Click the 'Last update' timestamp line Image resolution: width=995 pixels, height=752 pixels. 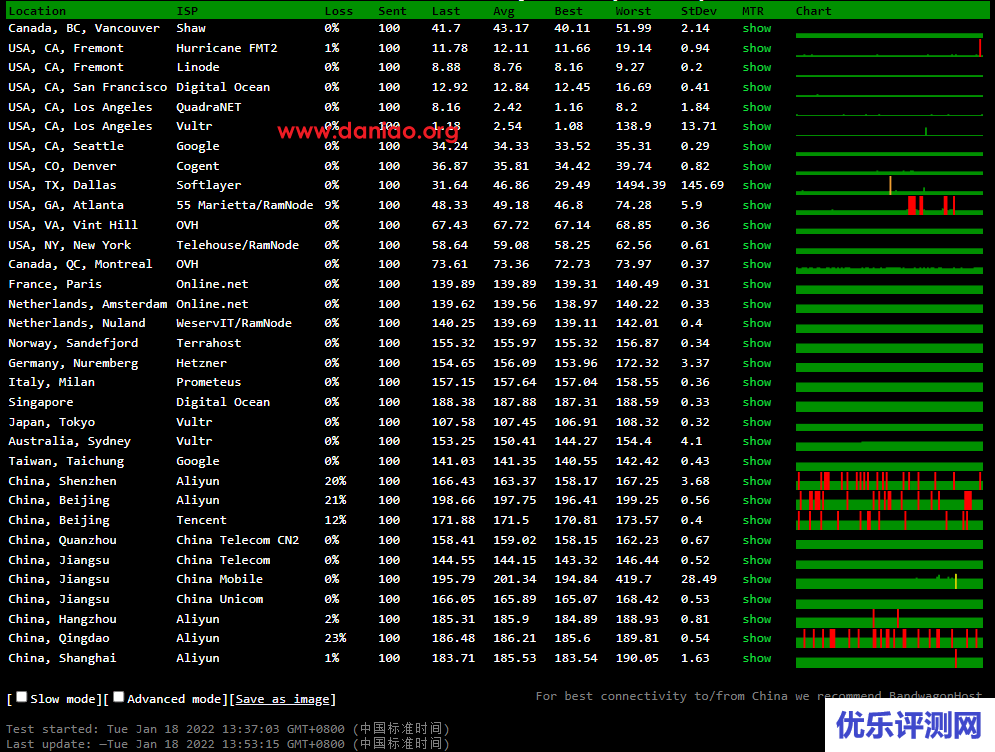[x=228, y=744]
